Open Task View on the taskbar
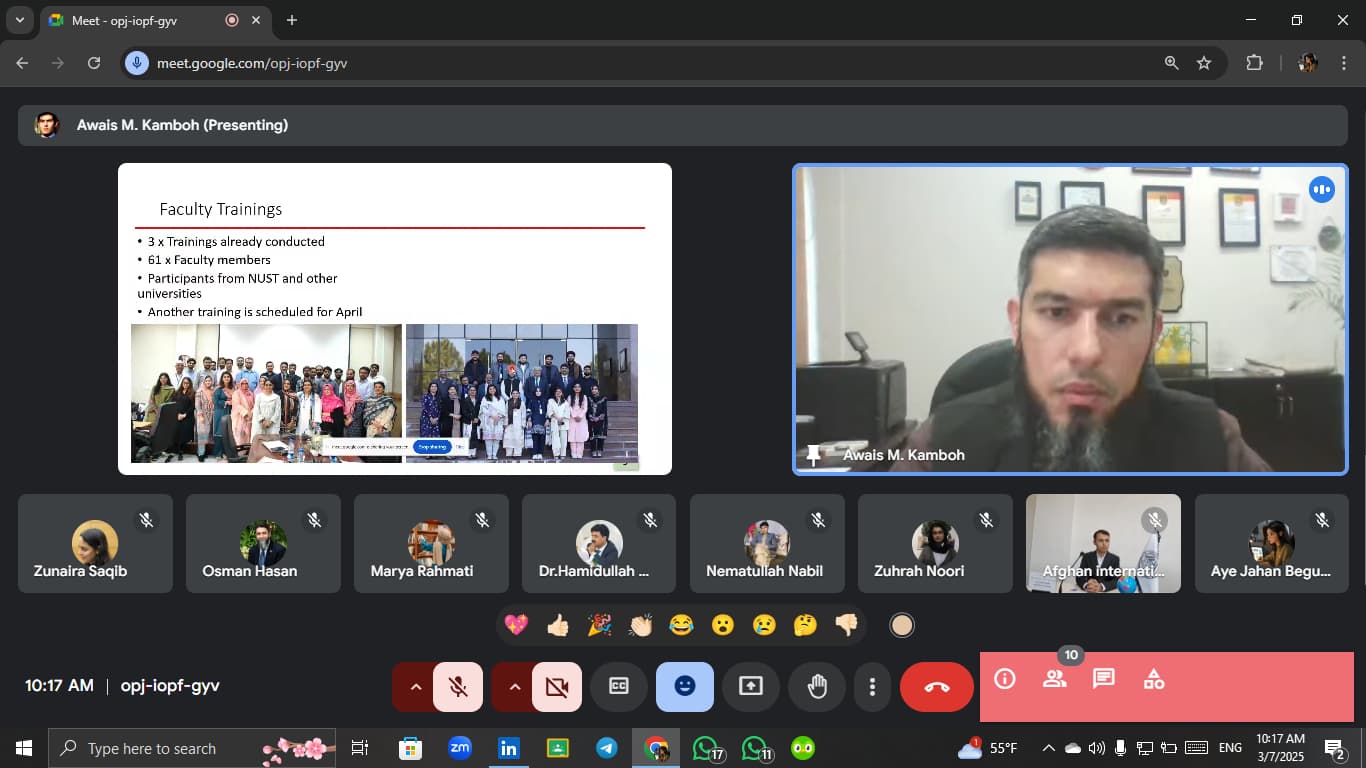 pyautogui.click(x=360, y=748)
